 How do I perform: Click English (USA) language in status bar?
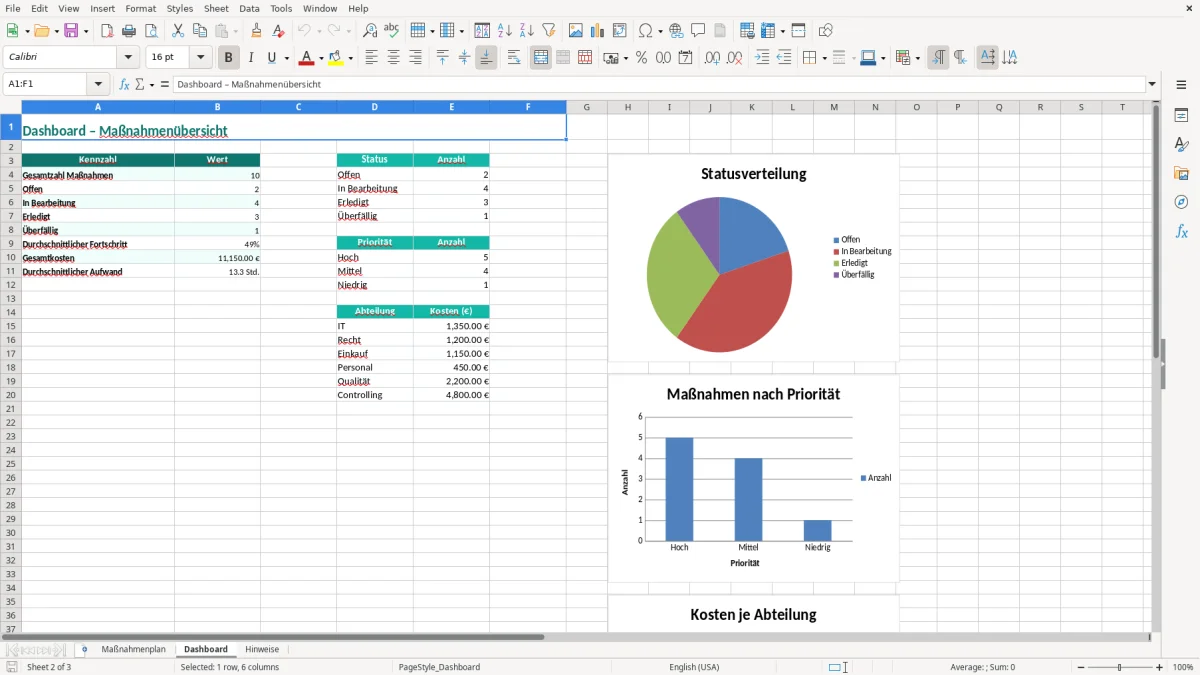(x=694, y=667)
